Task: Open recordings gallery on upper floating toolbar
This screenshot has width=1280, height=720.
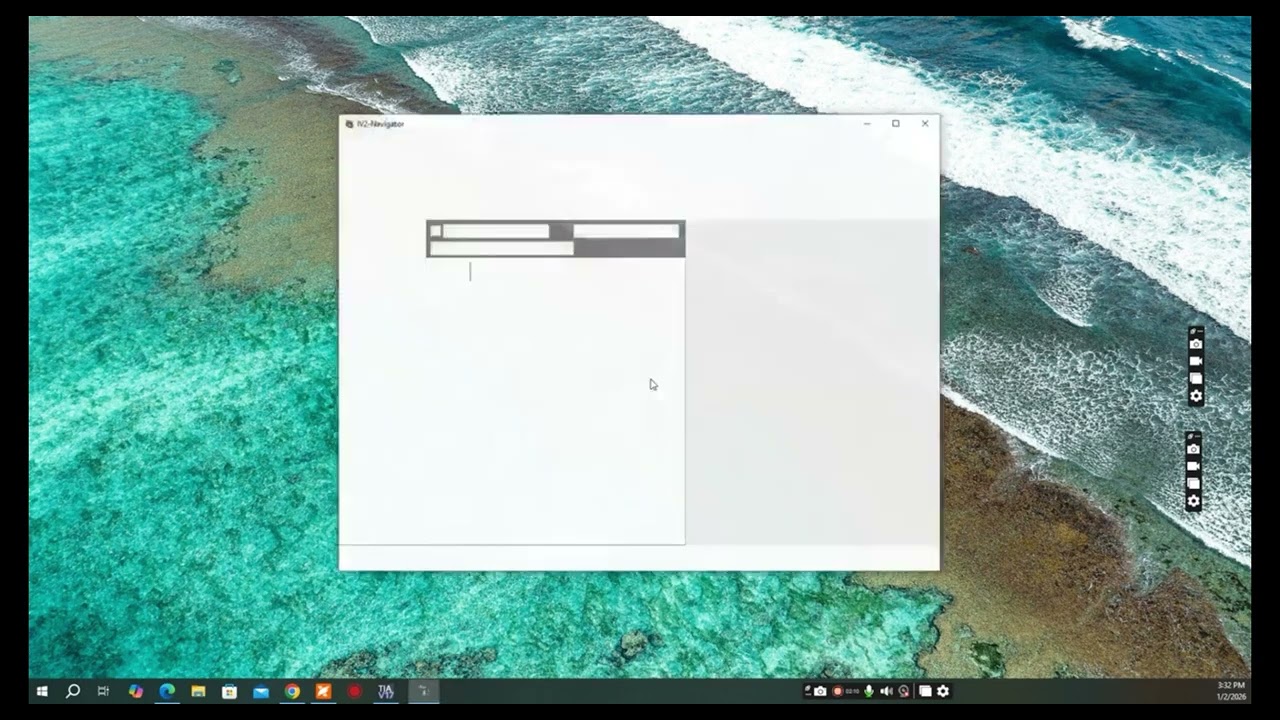Action: click(1195, 378)
